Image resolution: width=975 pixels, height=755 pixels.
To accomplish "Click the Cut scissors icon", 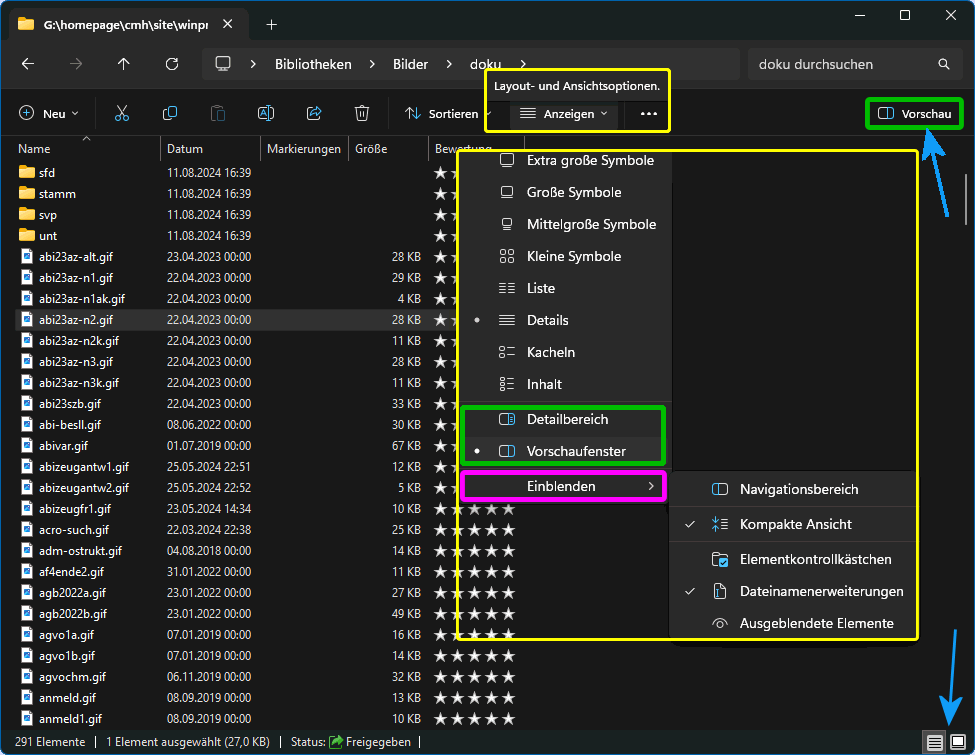I will pos(122,114).
